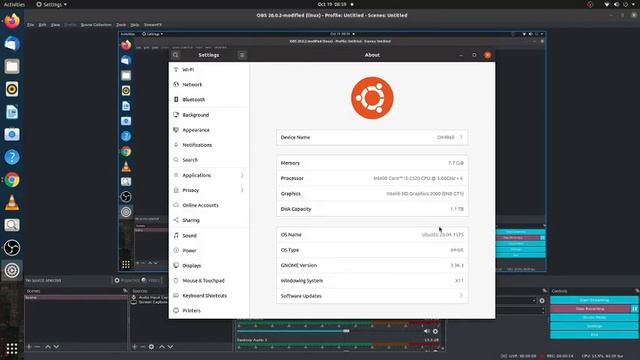Image resolution: width=640 pixels, height=360 pixels.
Task: Adjust the transition duration stepper
Action: pos(543,310)
